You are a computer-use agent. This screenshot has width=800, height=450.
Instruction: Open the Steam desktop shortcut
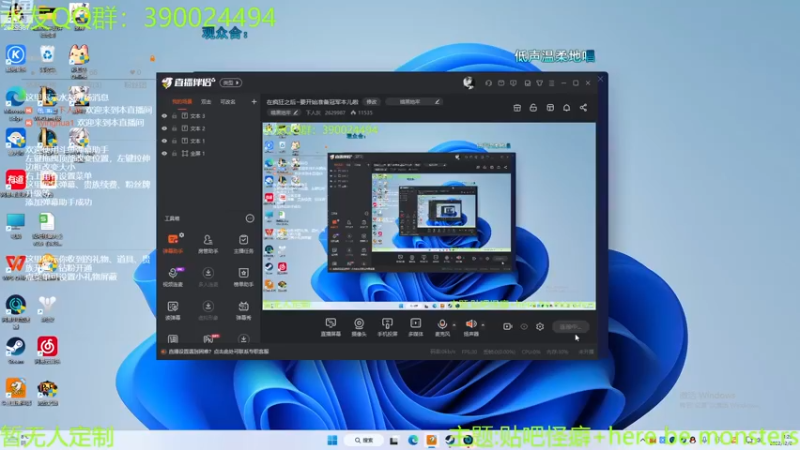(x=16, y=350)
